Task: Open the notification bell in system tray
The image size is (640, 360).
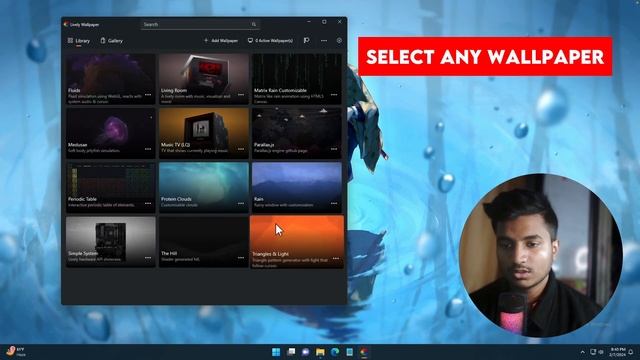Action: click(631, 352)
